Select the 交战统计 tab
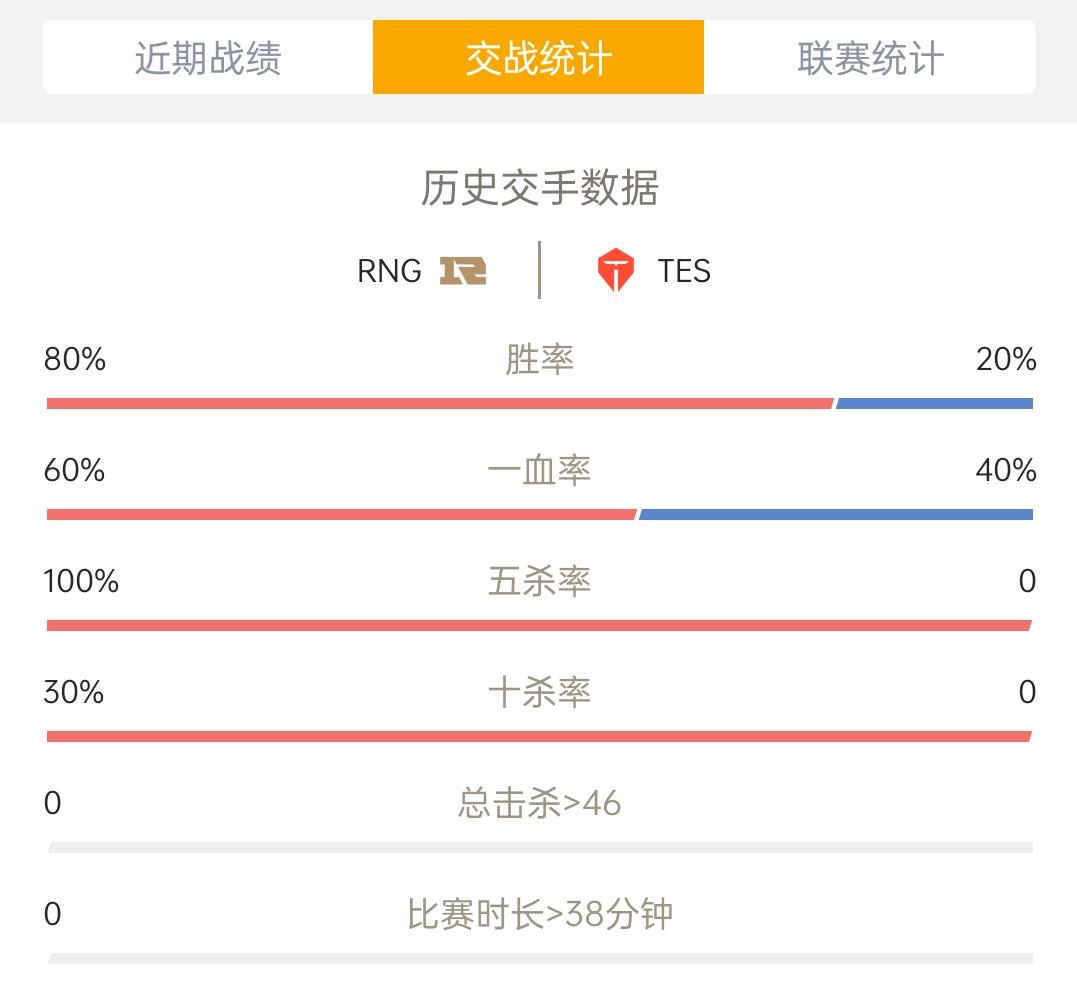The width and height of the screenshot is (1077, 998). [538, 57]
